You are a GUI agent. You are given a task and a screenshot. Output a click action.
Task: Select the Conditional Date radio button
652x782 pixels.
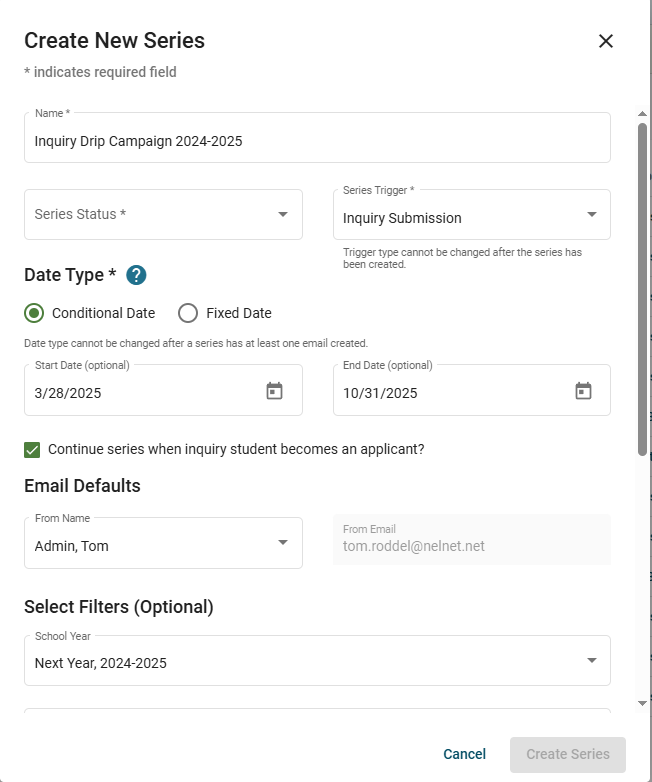[34, 313]
